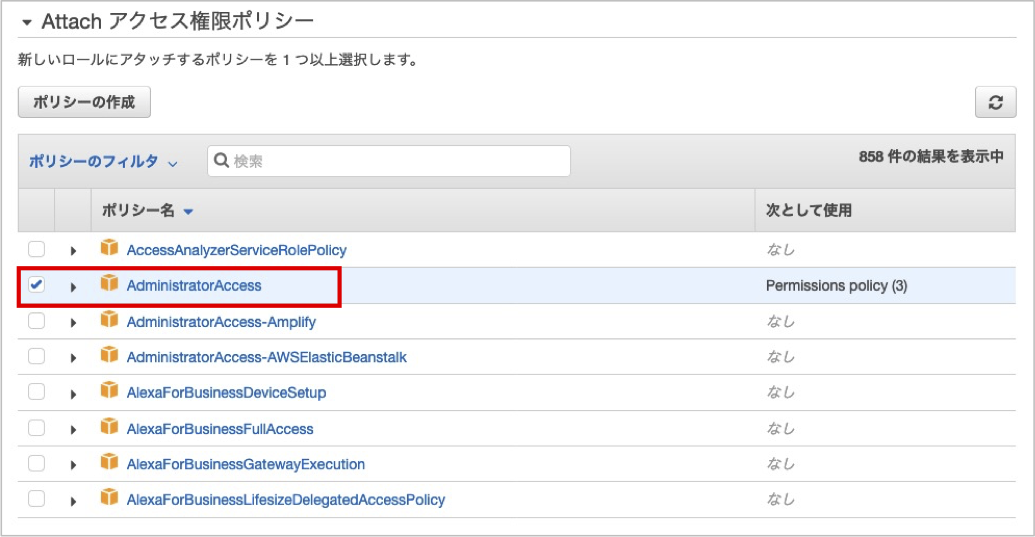Open the AccessAnalyzerServiceRolePolicy link

236,250
